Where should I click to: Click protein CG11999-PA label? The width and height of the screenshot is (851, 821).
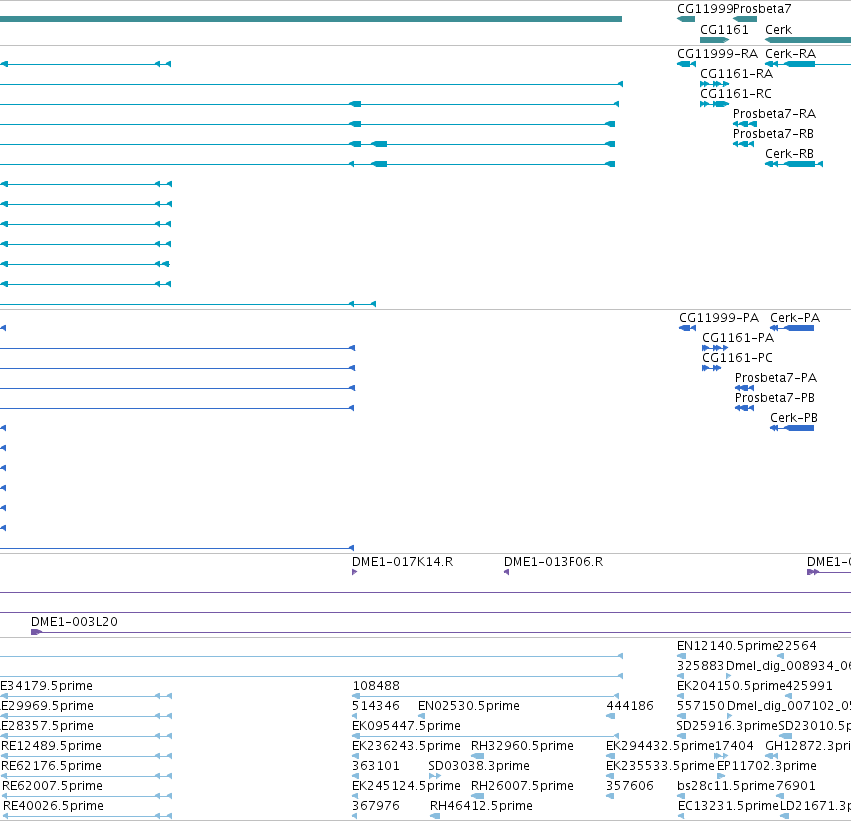(719, 318)
